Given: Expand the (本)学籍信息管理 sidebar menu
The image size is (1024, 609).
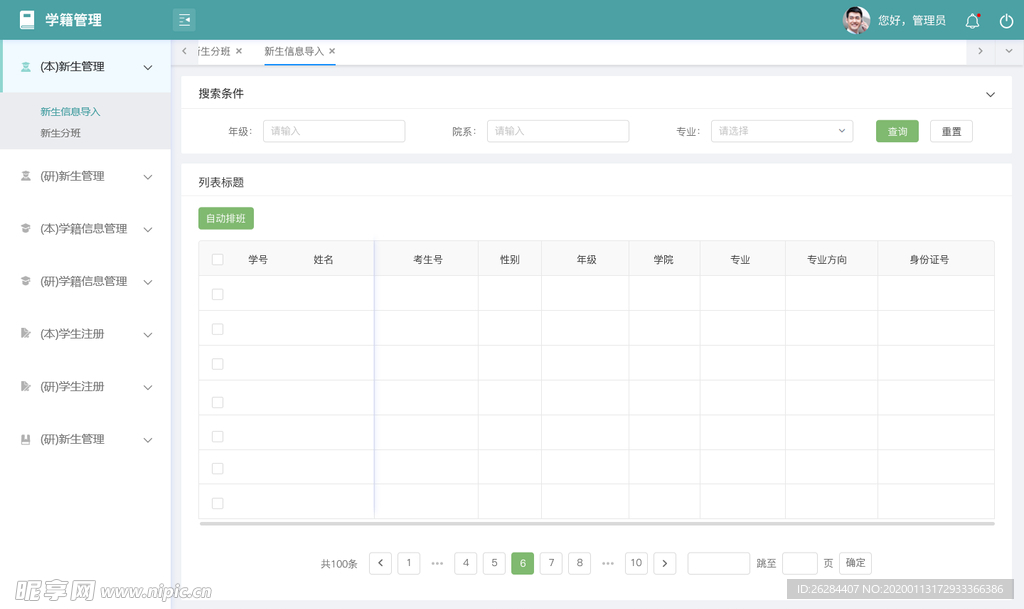Looking at the screenshot, I should click(86, 229).
